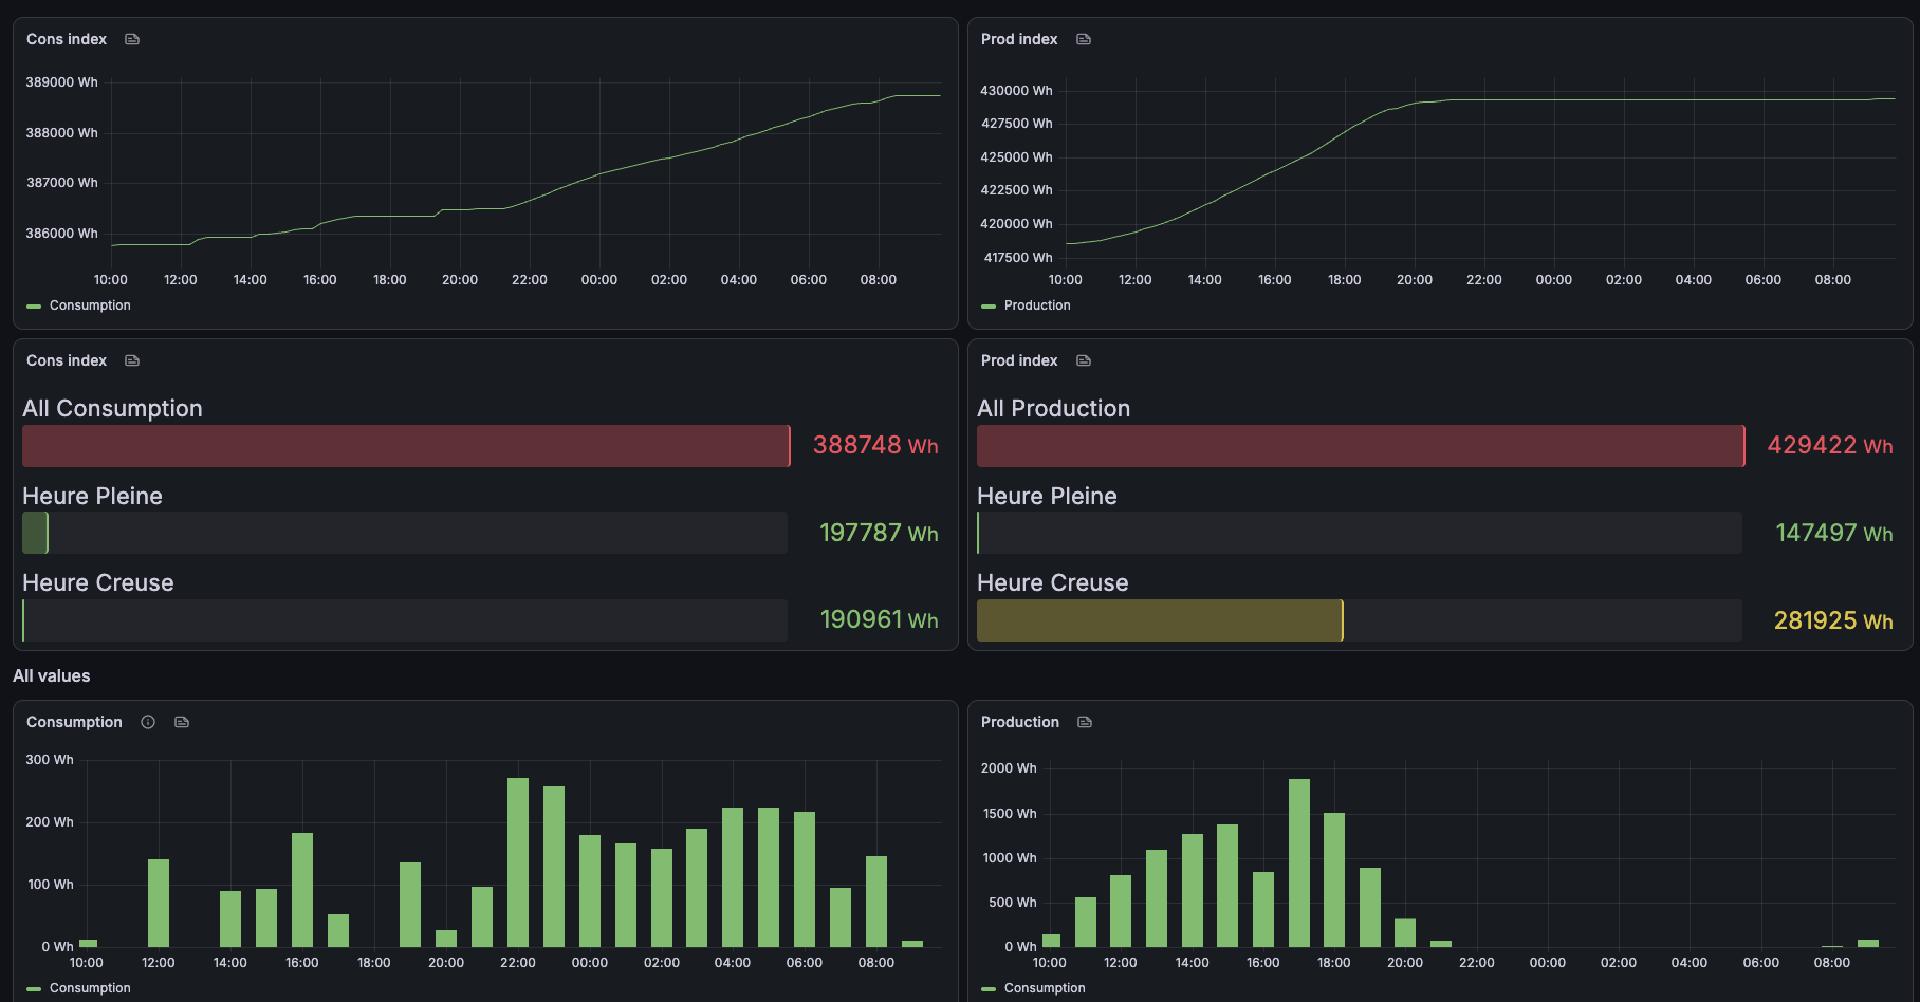Click the tallest bar at 22:00 in the Consumption chart
1920x1002 pixels.
pyautogui.click(x=518, y=862)
